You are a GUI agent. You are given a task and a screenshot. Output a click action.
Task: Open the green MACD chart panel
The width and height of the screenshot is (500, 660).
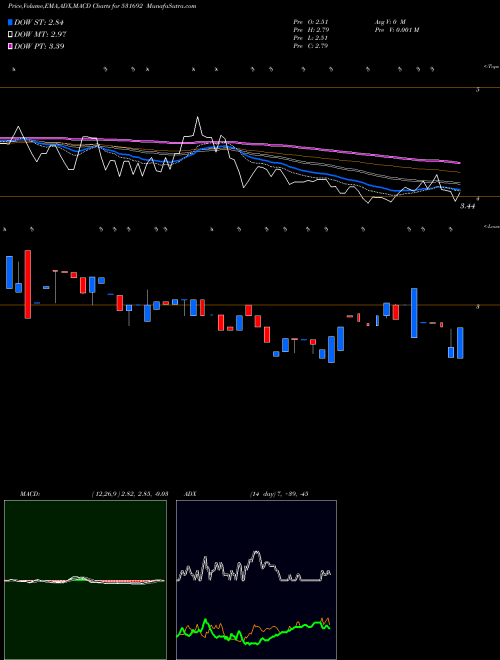(x=85, y=580)
